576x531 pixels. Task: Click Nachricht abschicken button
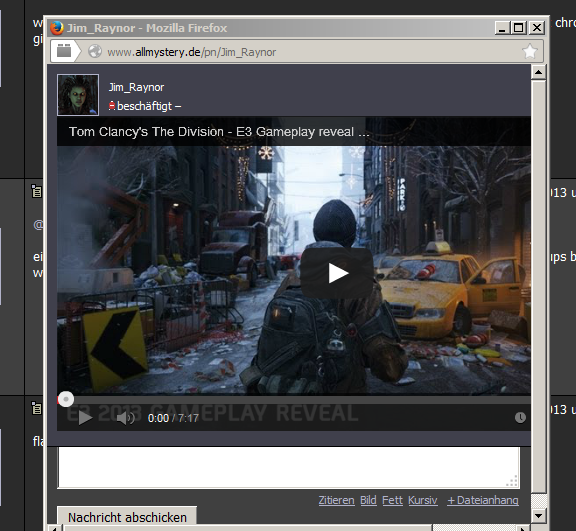[x=127, y=517]
